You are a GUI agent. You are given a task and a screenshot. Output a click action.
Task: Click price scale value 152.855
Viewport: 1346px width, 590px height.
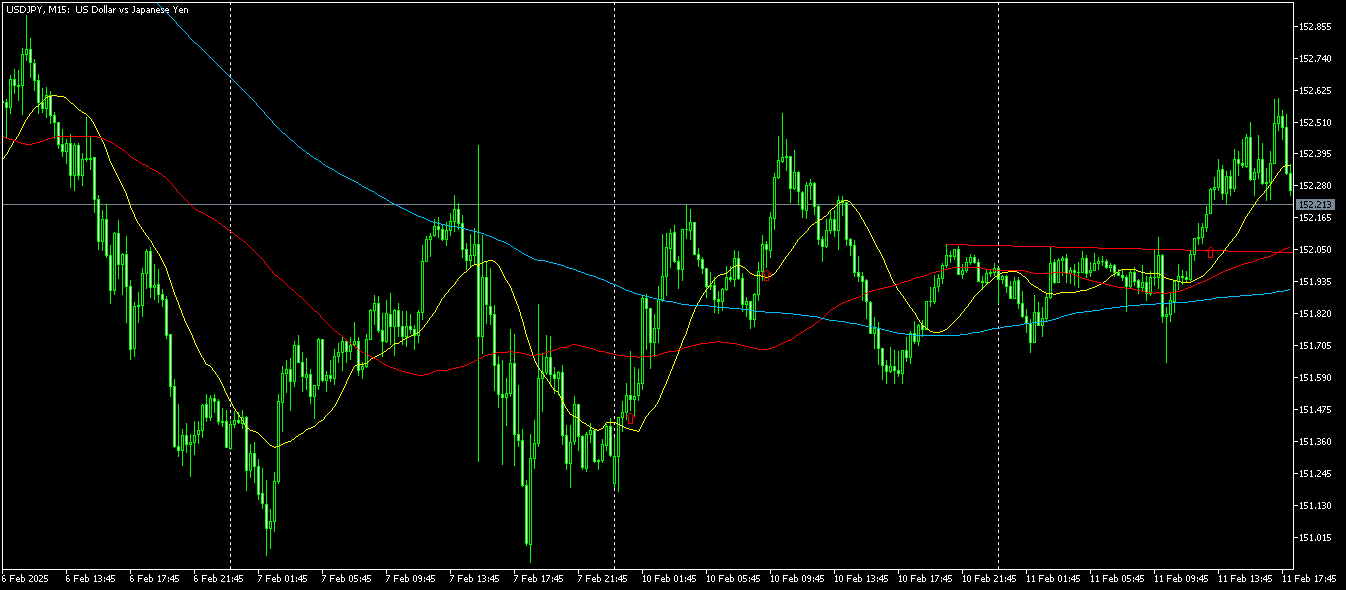click(x=1313, y=26)
